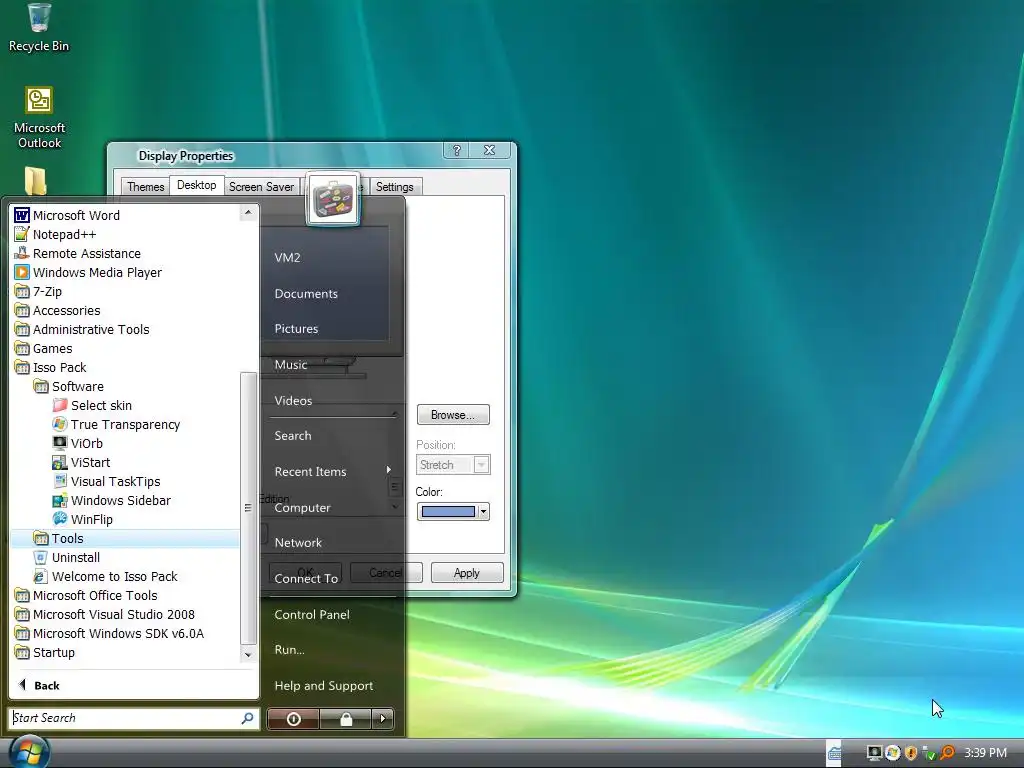Launch ViStart from Isso Pack

(x=82, y=462)
